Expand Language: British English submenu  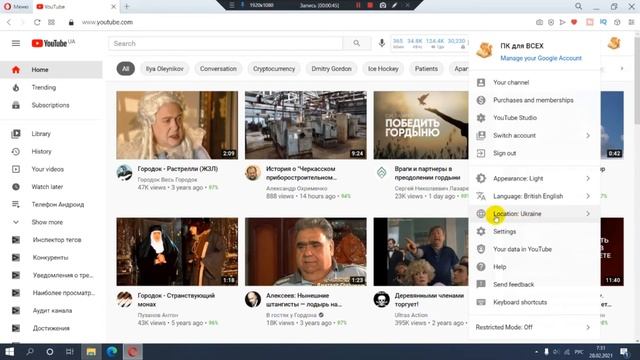(x=534, y=196)
